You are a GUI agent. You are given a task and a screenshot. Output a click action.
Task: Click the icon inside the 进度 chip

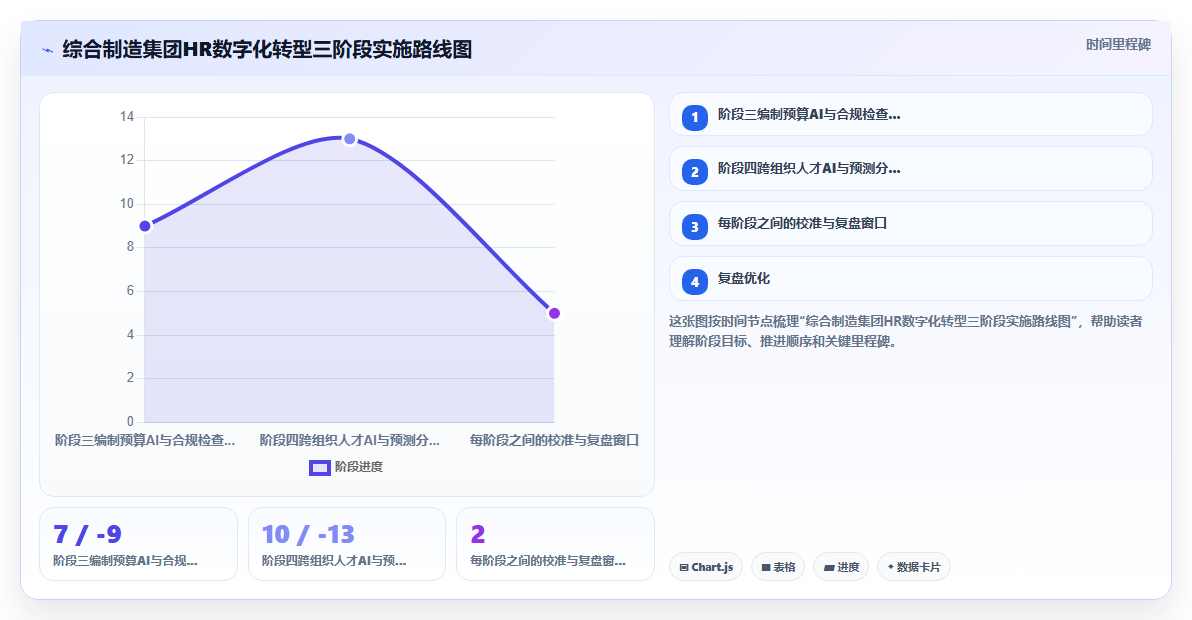(829, 568)
